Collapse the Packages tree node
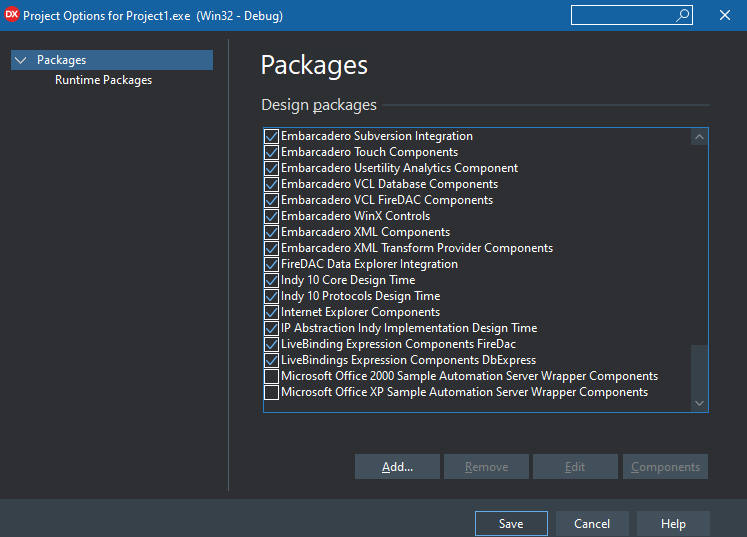This screenshot has width=747, height=537. click(x=20, y=60)
